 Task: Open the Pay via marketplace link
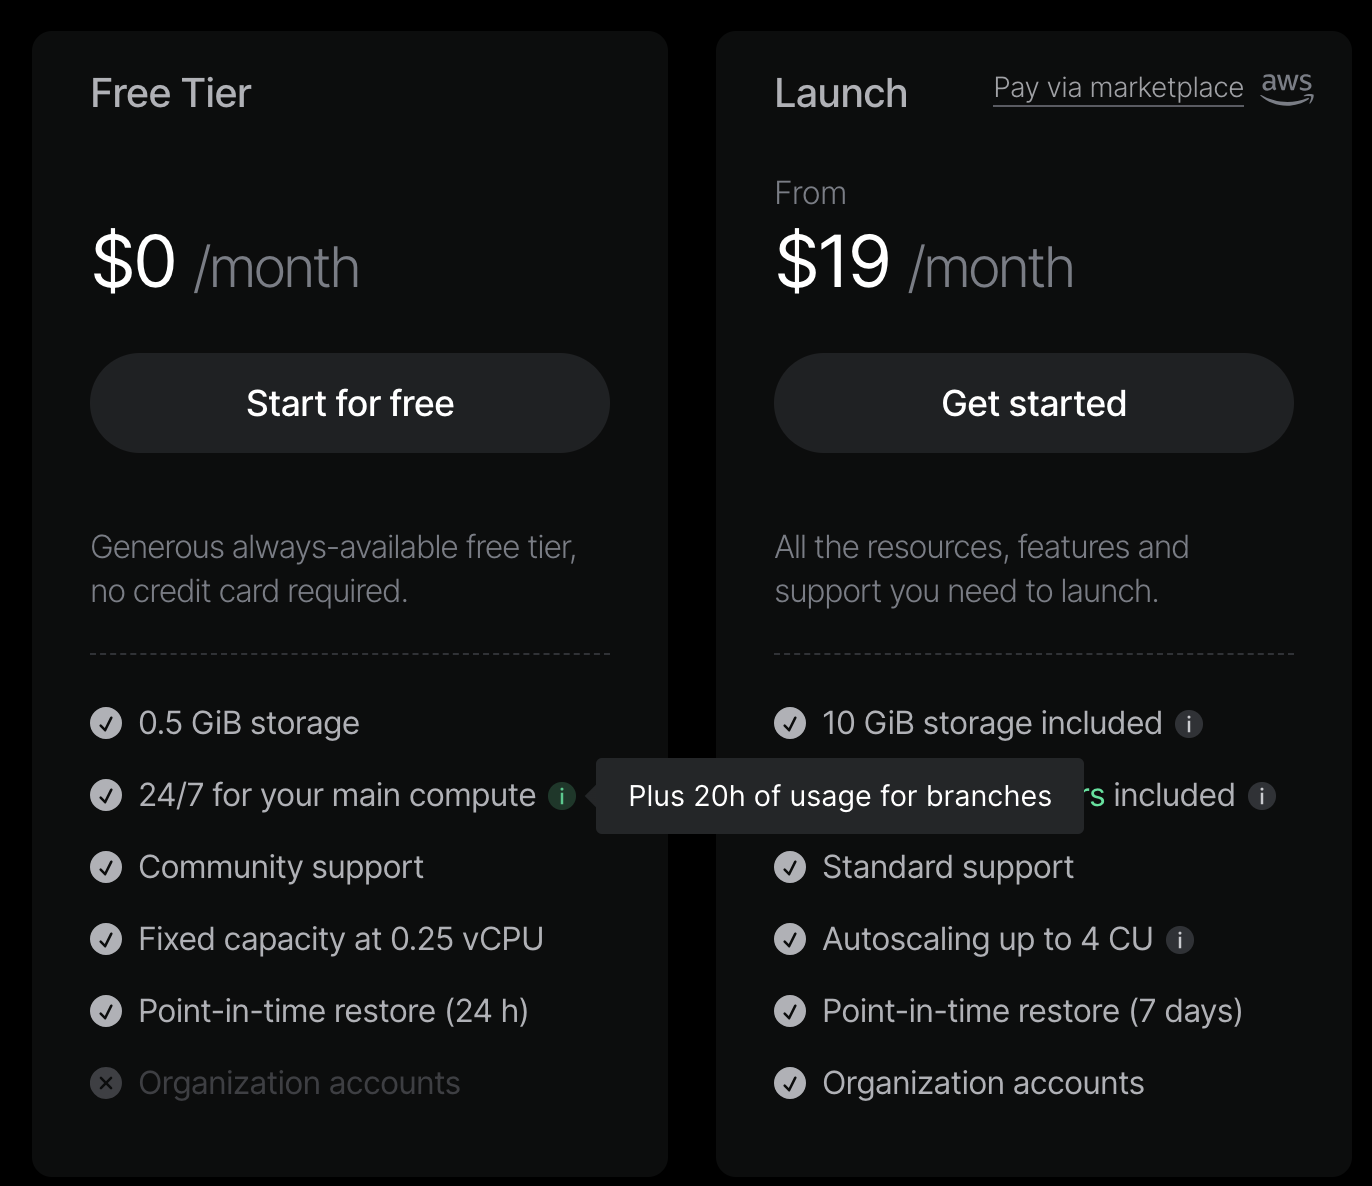pyautogui.click(x=1118, y=88)
